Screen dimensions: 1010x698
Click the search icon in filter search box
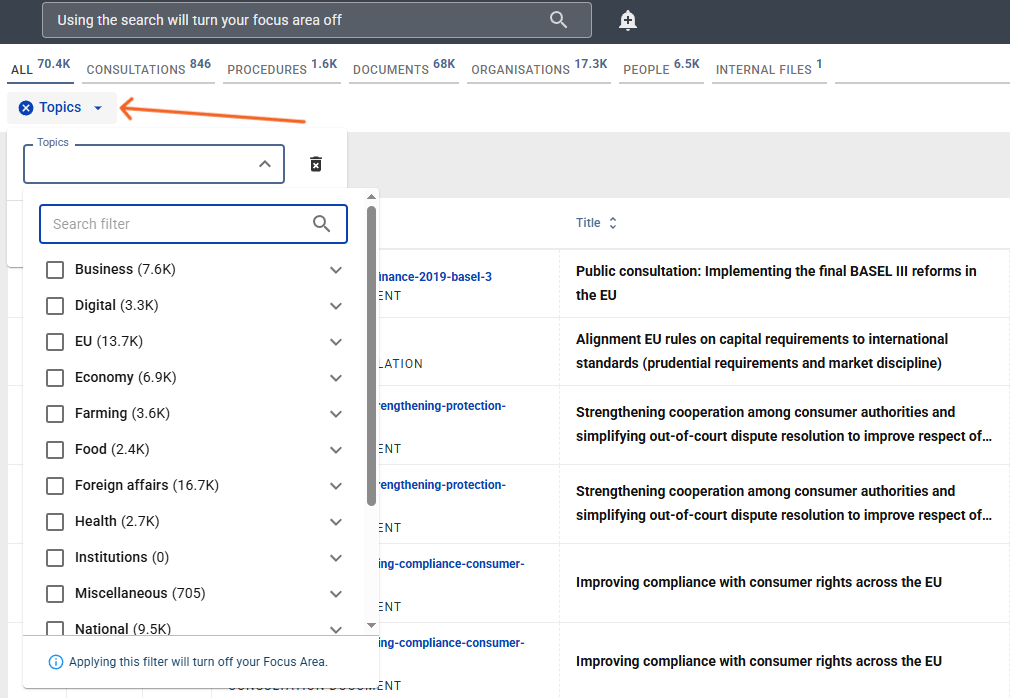pyautogui.click(x=321, y=224)
